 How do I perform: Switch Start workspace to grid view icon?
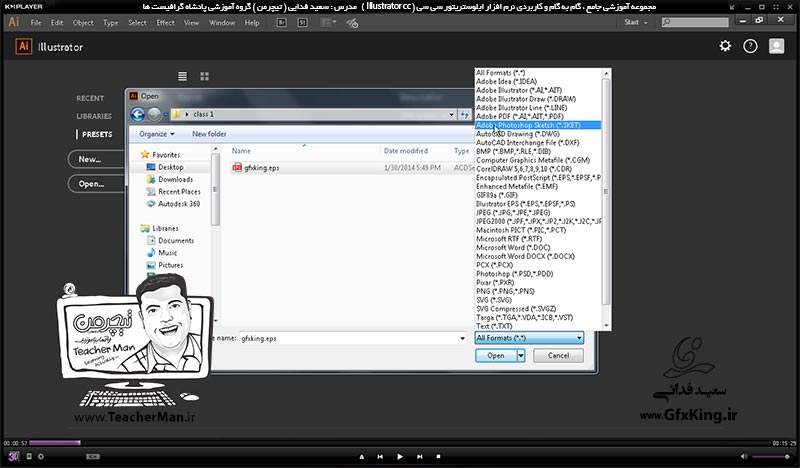[205, 76]
